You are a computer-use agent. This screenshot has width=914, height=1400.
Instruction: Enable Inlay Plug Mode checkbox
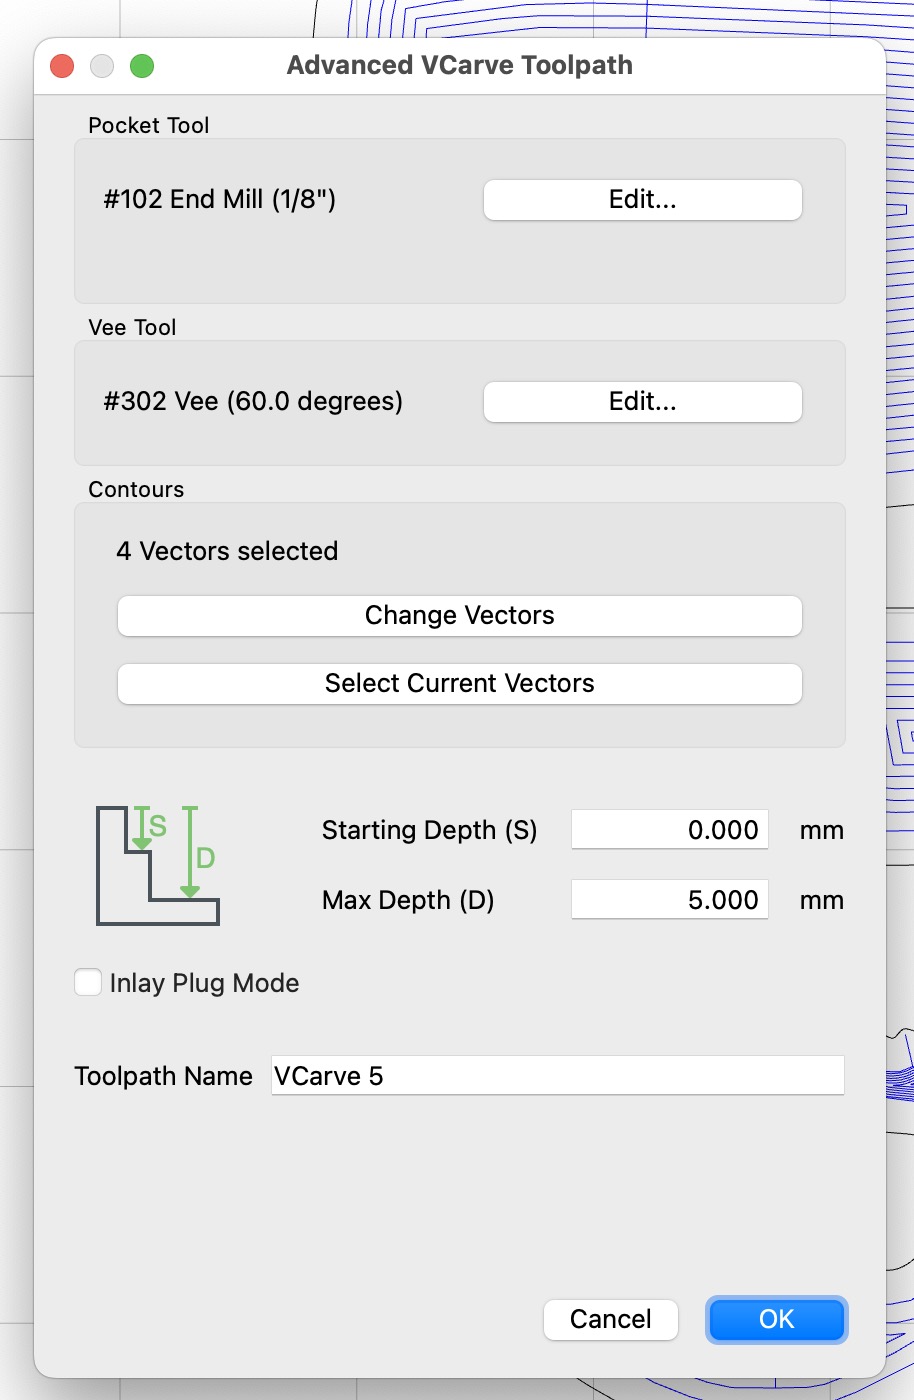point(88,982)
